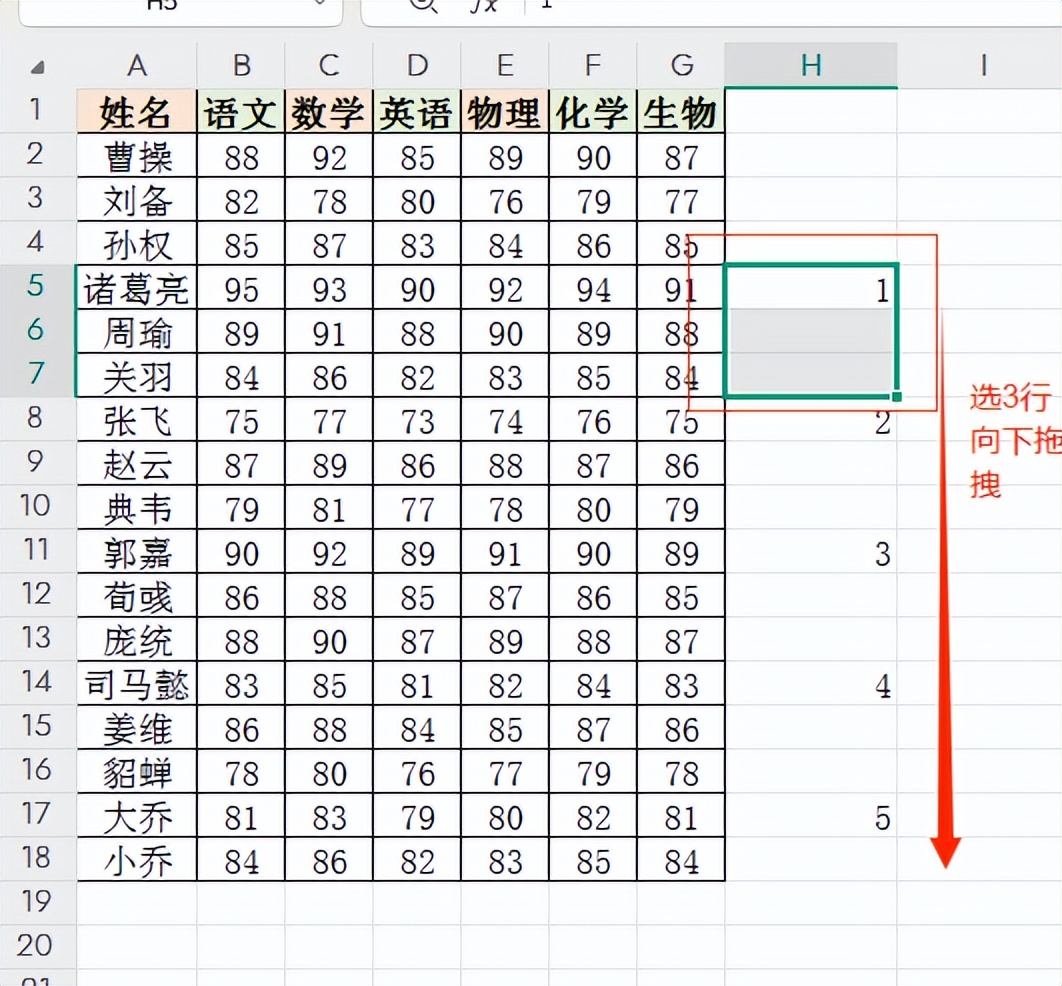Click the name cell 荀彧
This screenshot has height=986, width=1062.
tap(137, 596)
